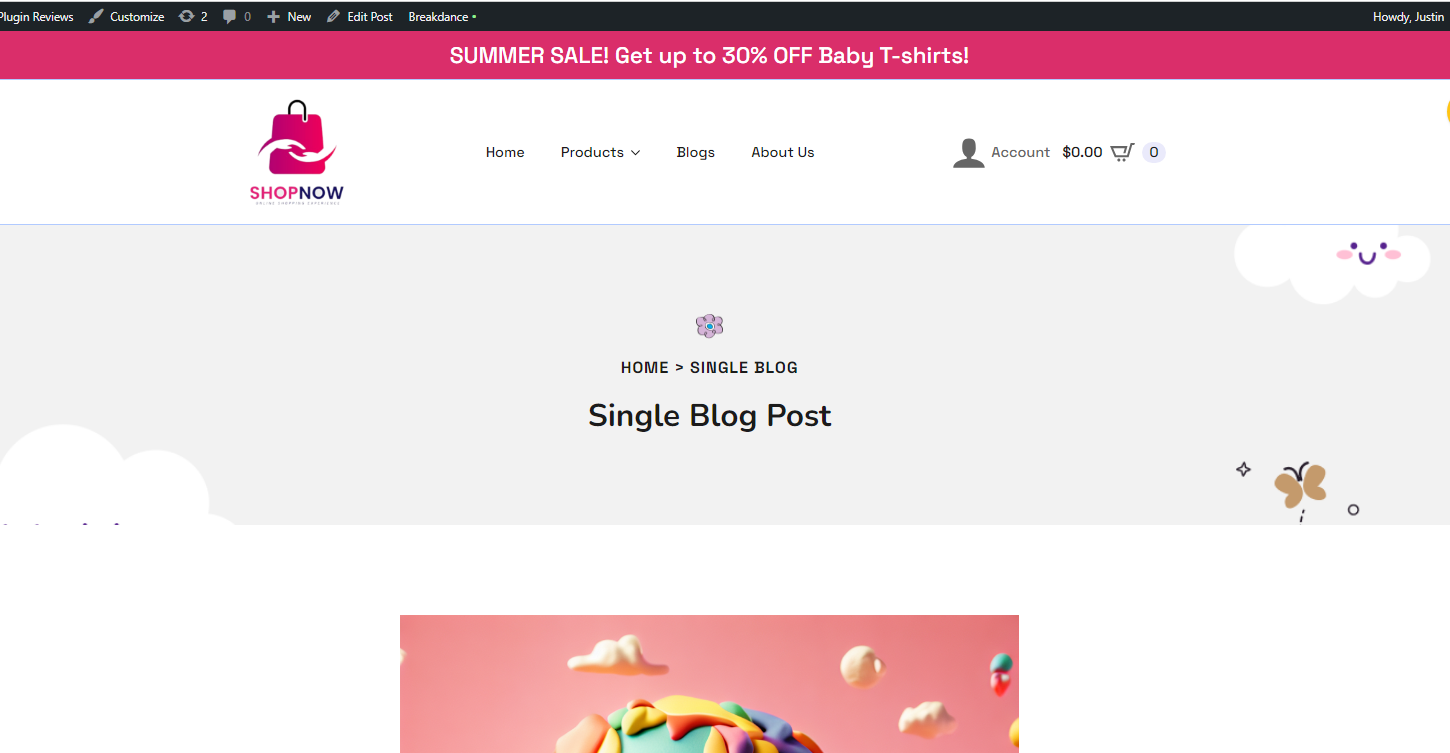
Task: Click the blog featured image
Action: coord(709,684)
